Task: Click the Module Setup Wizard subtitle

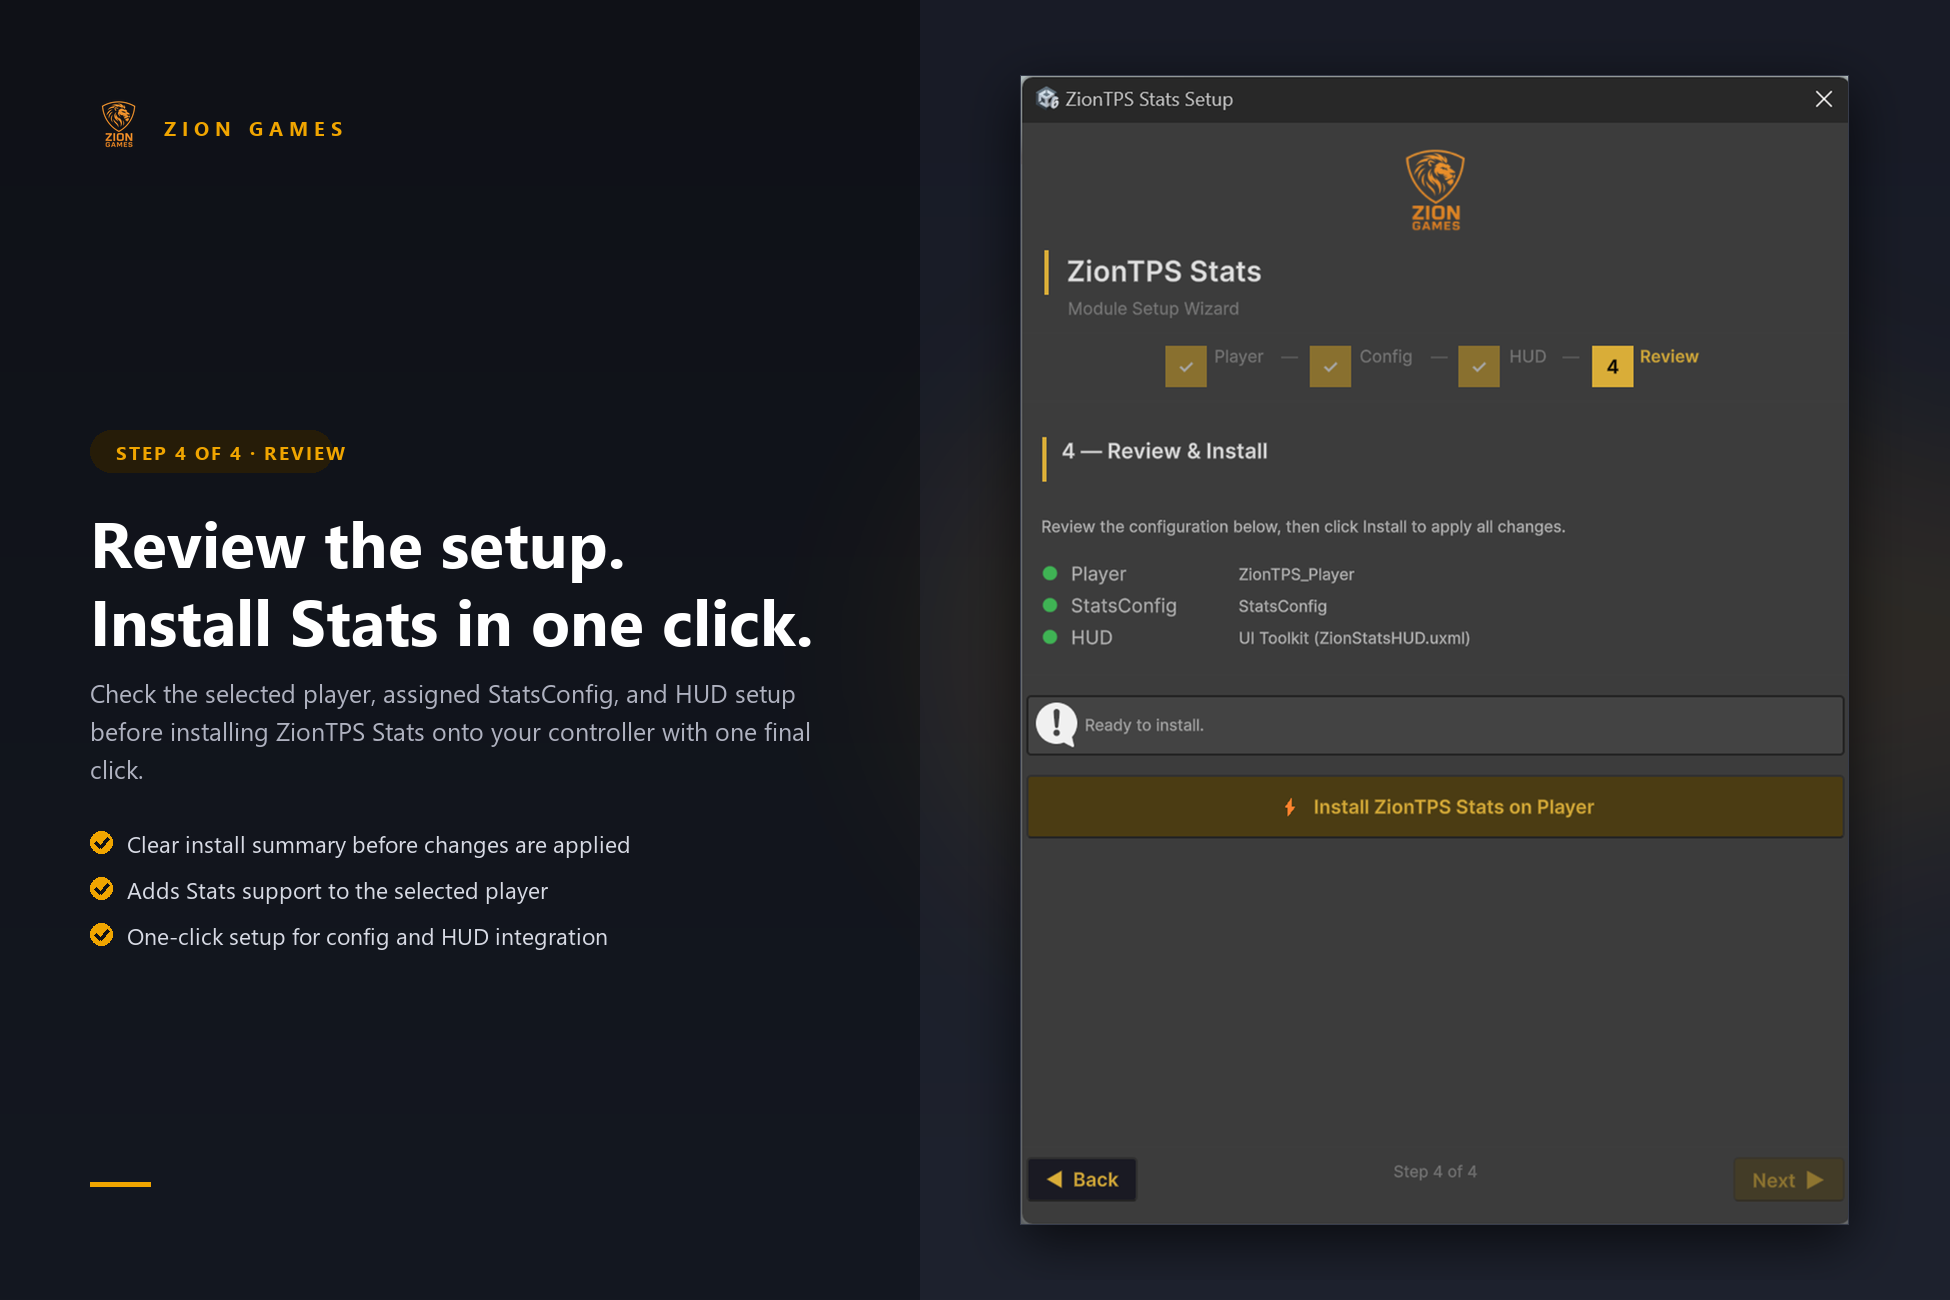Action: pos(1153,309)
